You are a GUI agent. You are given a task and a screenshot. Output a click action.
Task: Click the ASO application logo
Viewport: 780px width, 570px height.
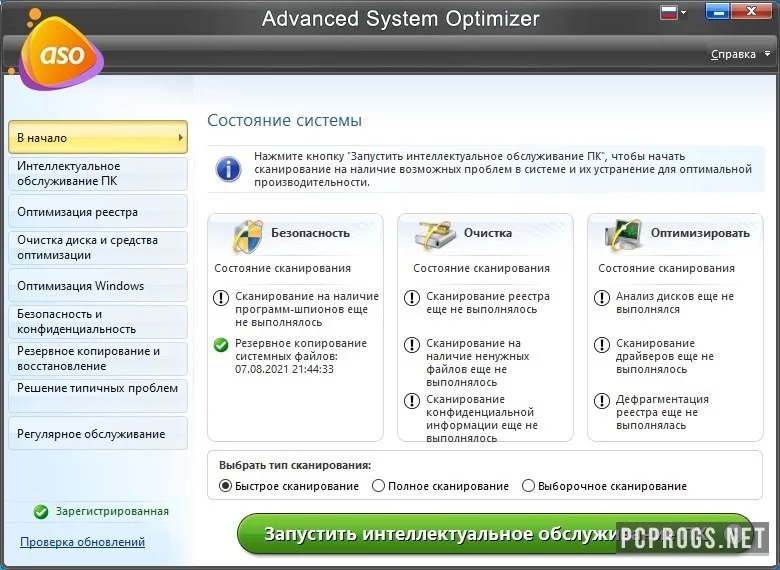point(60,52)
